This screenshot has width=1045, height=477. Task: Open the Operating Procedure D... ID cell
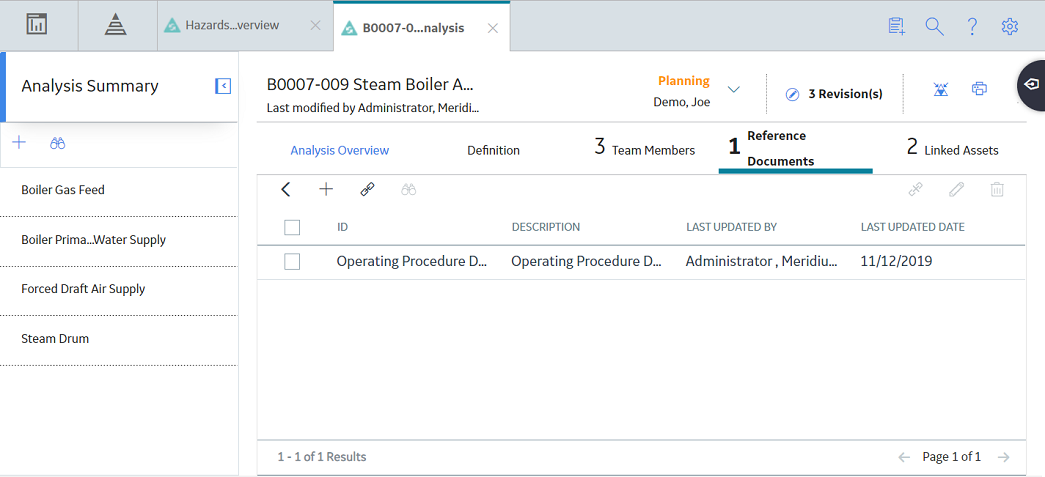413,262
